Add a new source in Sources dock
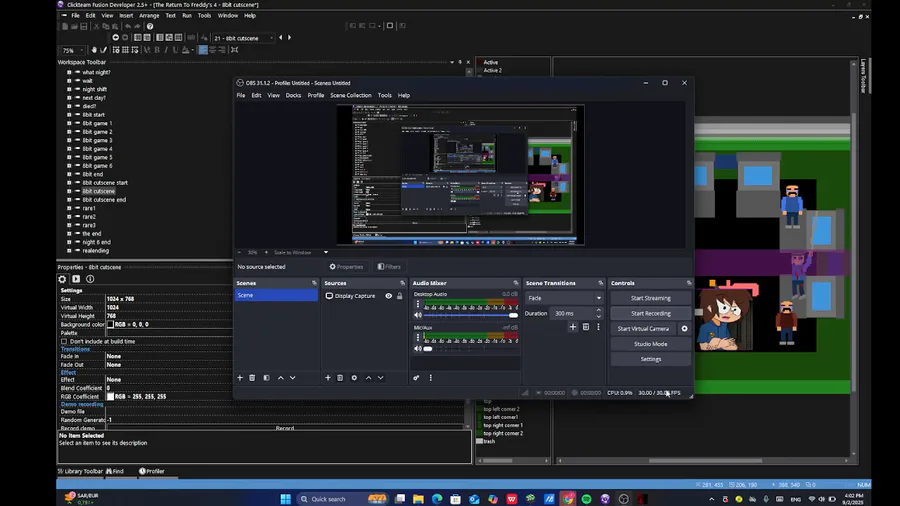 (x=328, y=377)
